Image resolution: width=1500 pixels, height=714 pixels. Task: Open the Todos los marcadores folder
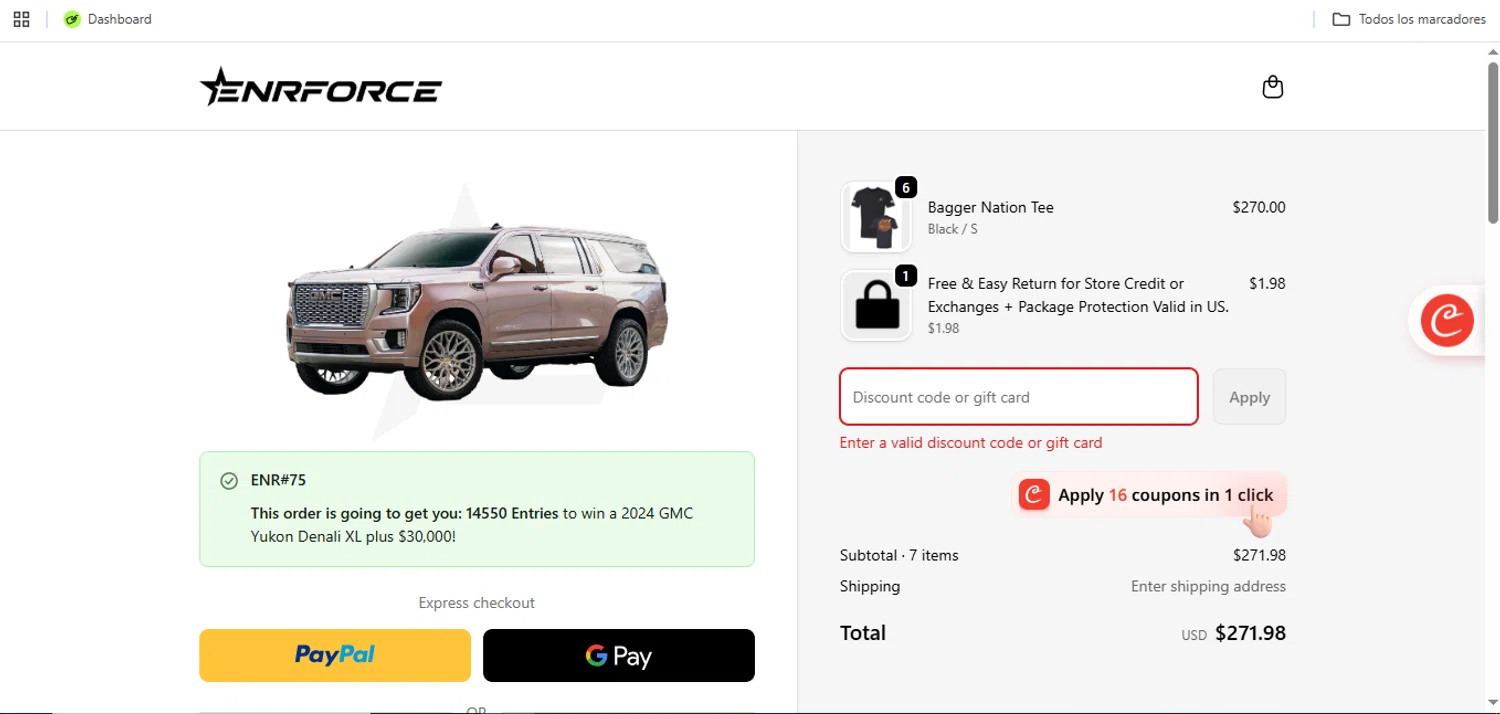(1409, 19)
